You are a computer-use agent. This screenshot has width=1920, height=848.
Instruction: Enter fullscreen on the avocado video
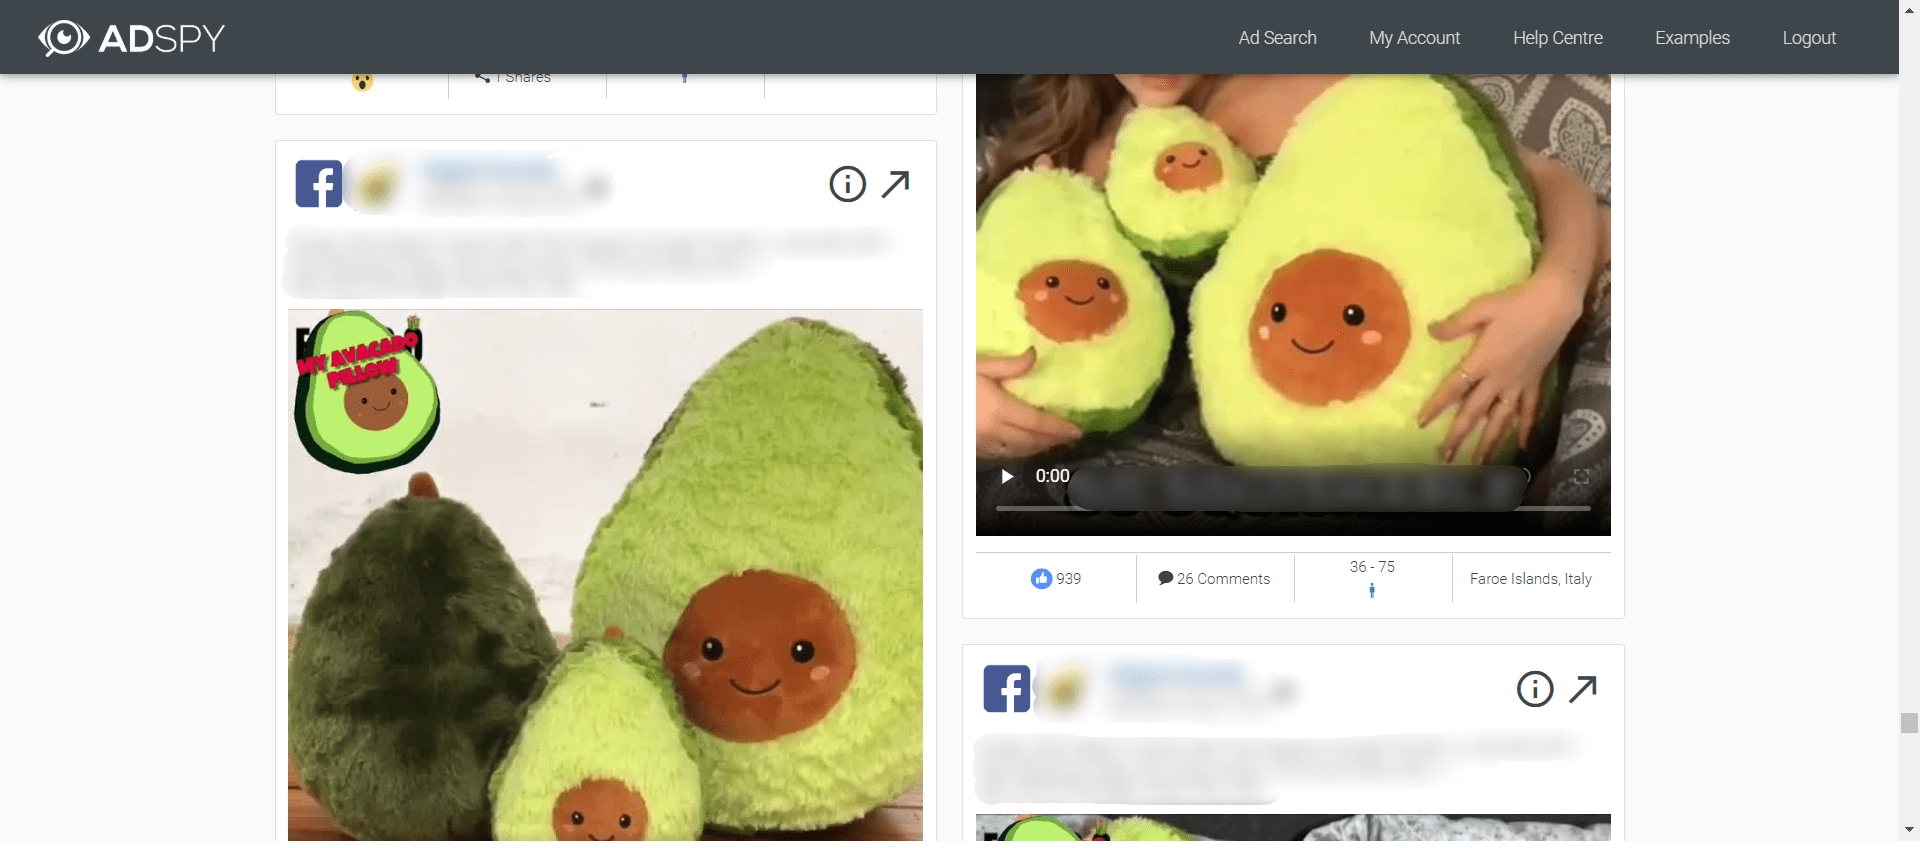pyautogui.click(x=1580, y=476)
